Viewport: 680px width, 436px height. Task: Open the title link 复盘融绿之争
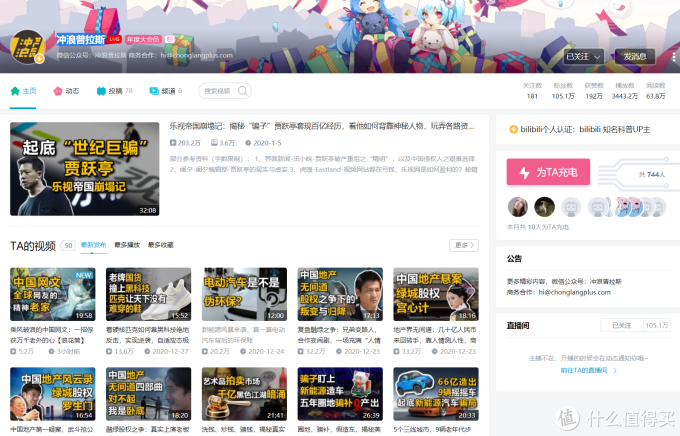340,335
